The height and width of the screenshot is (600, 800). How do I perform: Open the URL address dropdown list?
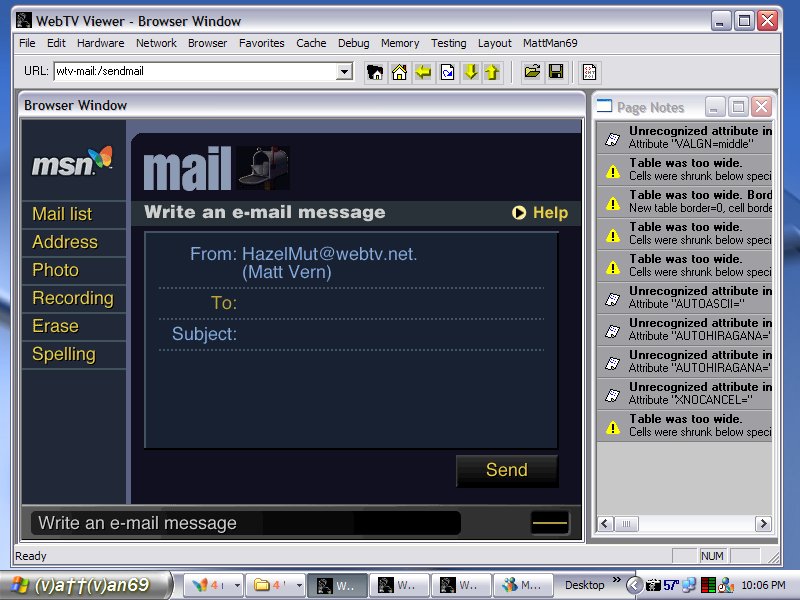click(x=344, y=71)
